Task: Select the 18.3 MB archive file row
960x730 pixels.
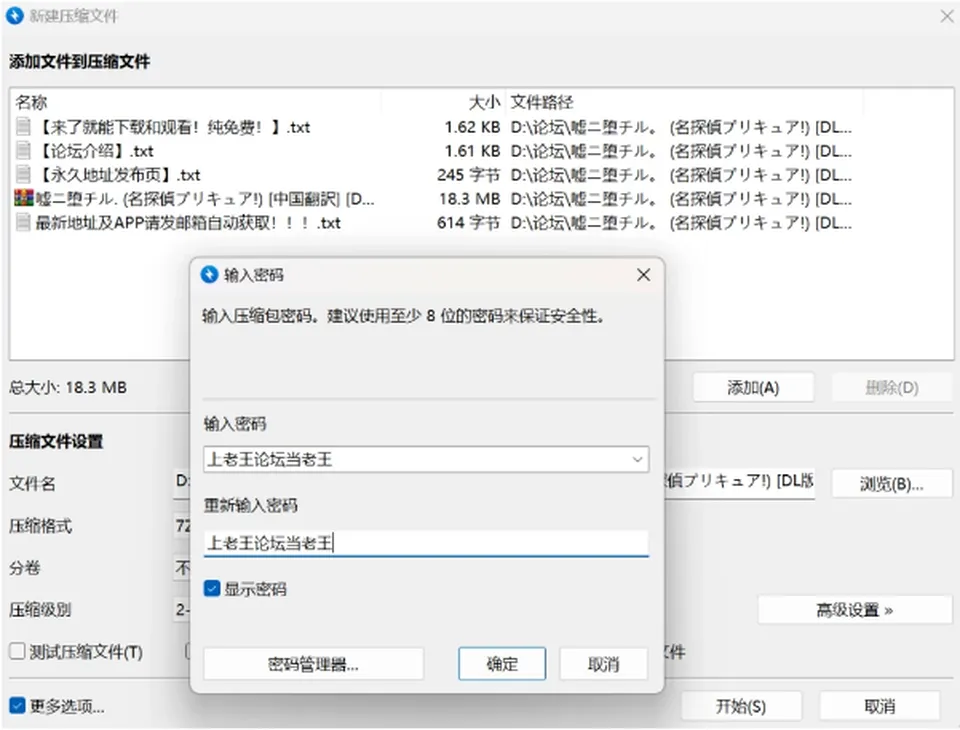Action: (x=433, y=198)
